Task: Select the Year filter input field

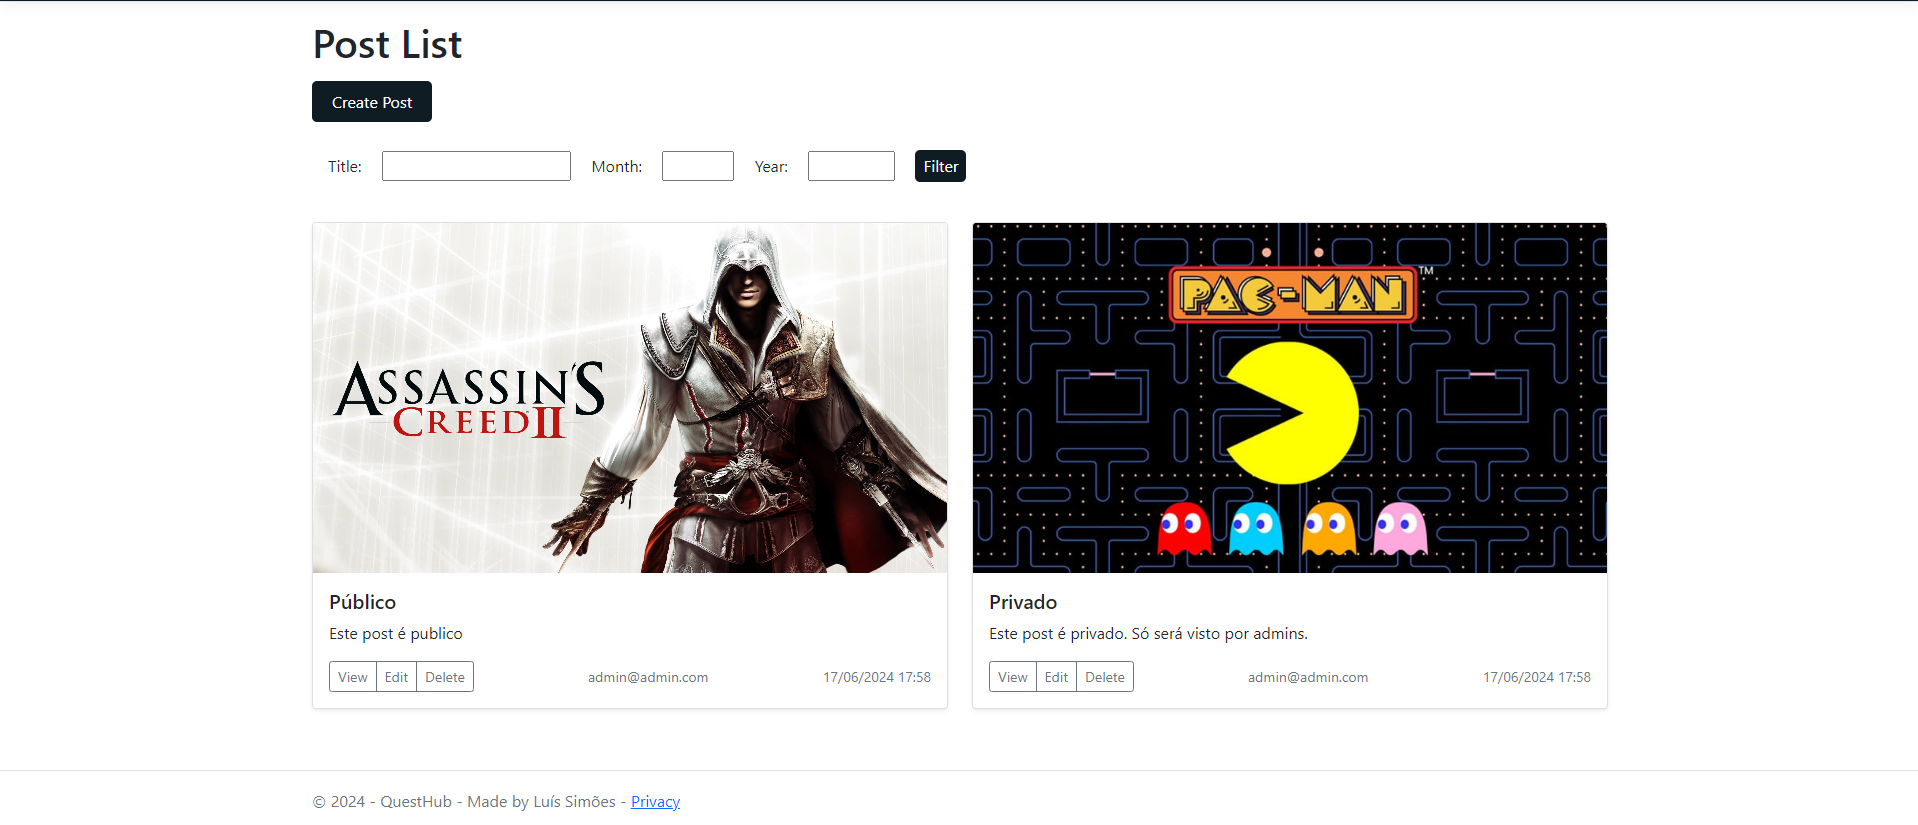Action: coord(850,166)
